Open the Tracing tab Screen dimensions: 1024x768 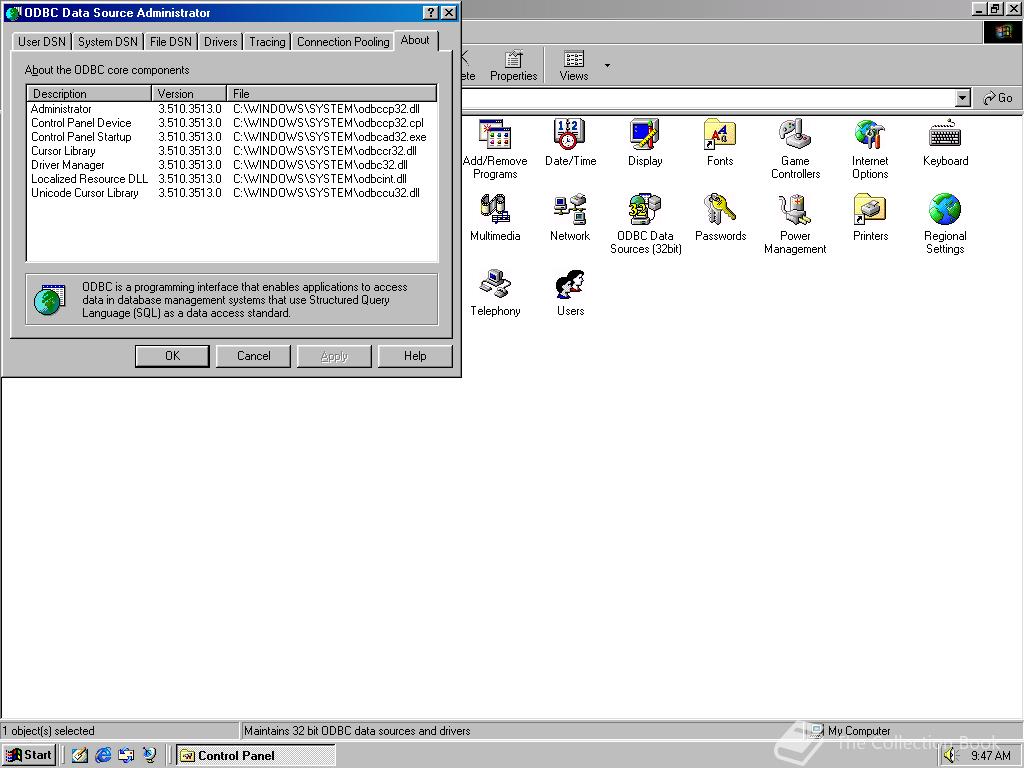[x=267, y=42]
